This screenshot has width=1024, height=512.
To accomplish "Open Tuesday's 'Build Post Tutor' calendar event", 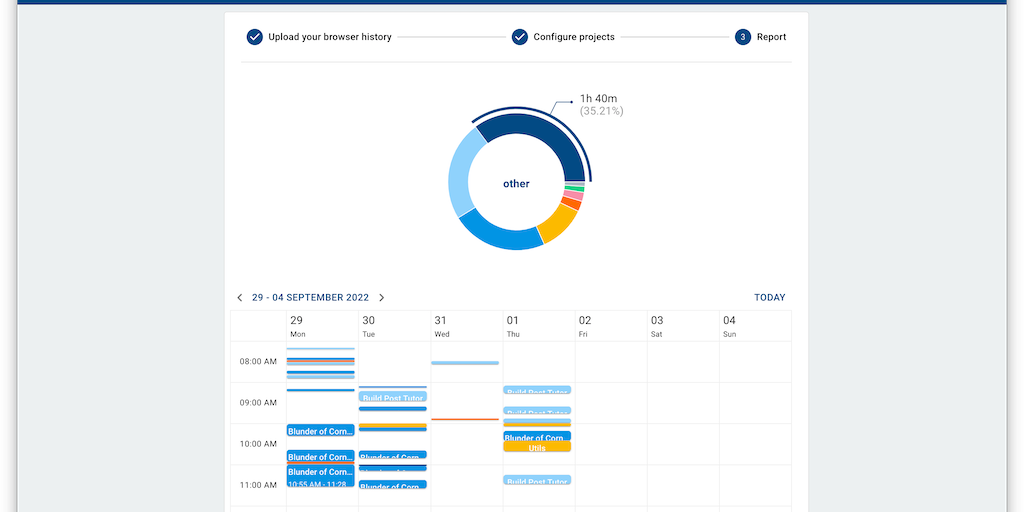I will (393, 397).
